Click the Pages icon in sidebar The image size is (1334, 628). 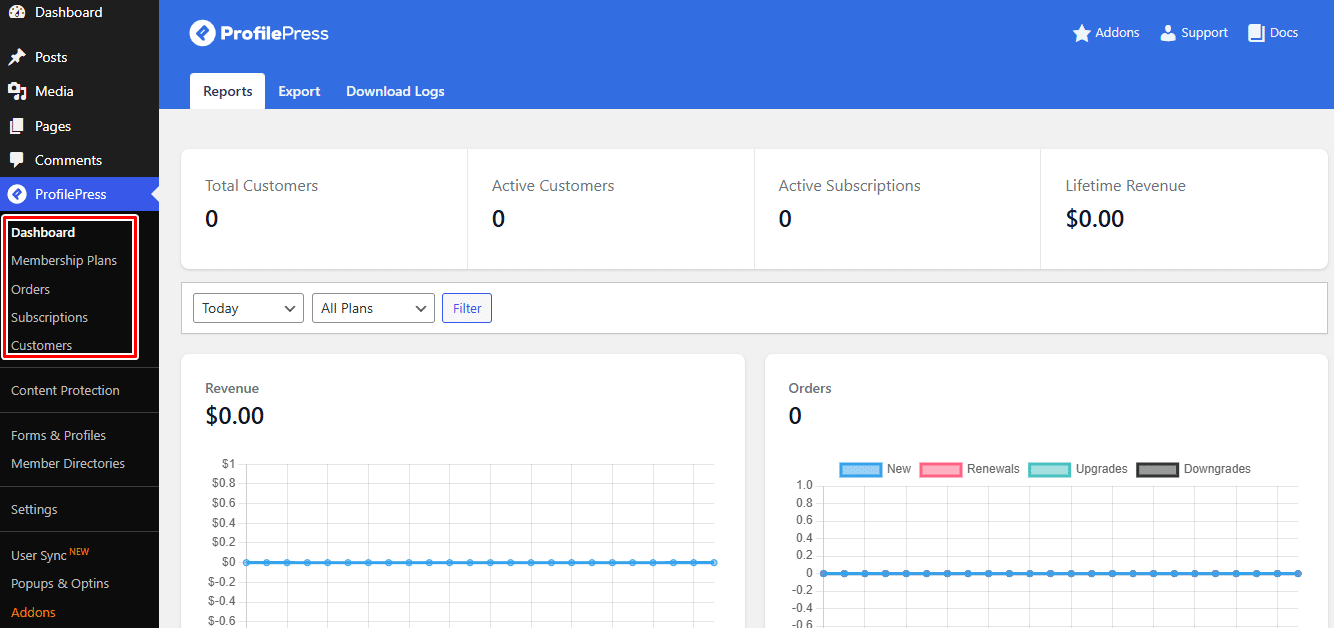click(x=17, y=126)
